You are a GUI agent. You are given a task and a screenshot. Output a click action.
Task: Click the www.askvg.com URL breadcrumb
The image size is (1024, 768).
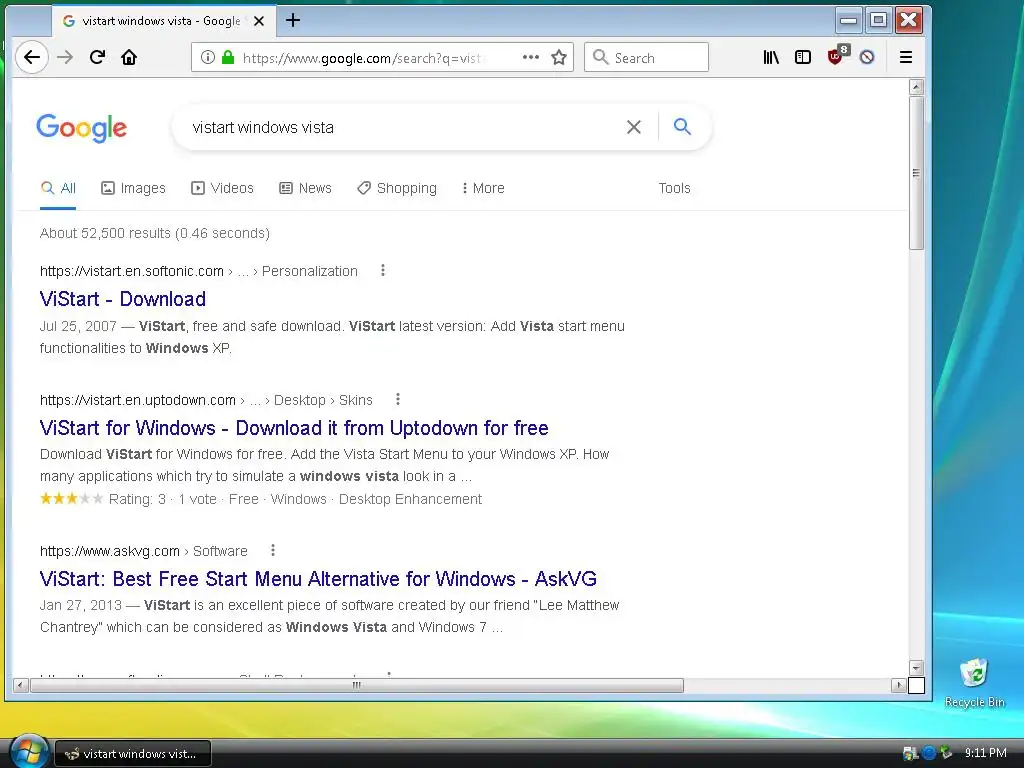point(110,551)
